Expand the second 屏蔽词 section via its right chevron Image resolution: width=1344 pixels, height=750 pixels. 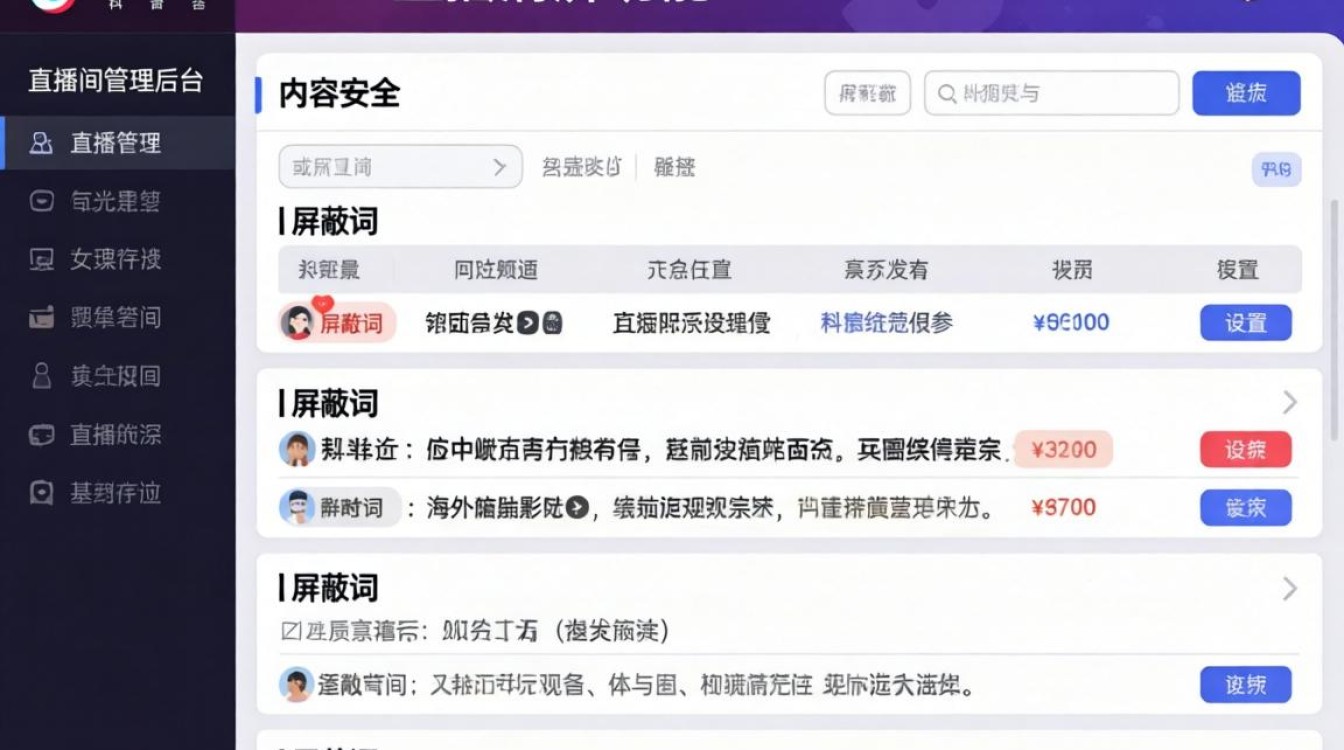point(1289,403)
